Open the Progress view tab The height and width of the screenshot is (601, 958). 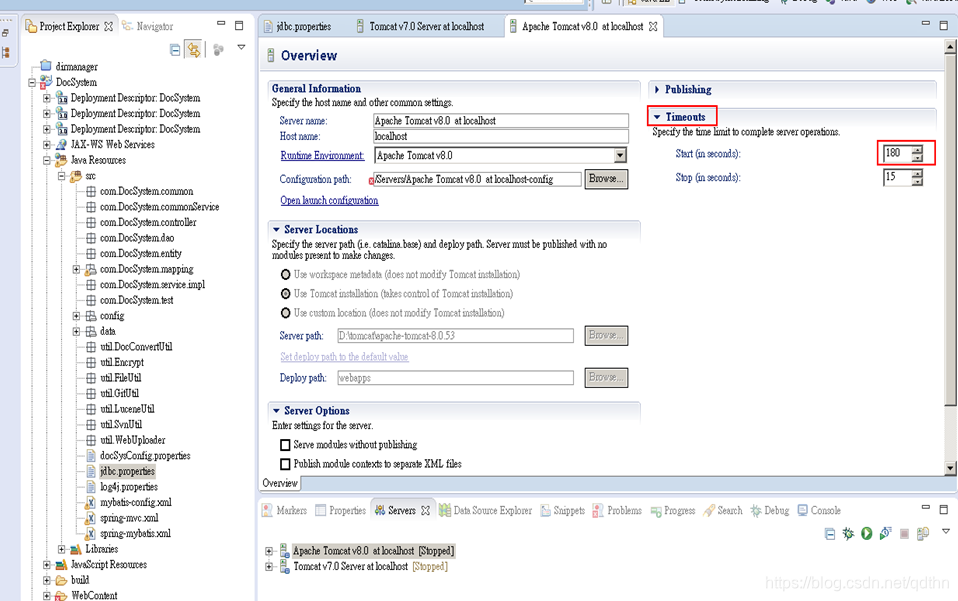click(673, 510)
